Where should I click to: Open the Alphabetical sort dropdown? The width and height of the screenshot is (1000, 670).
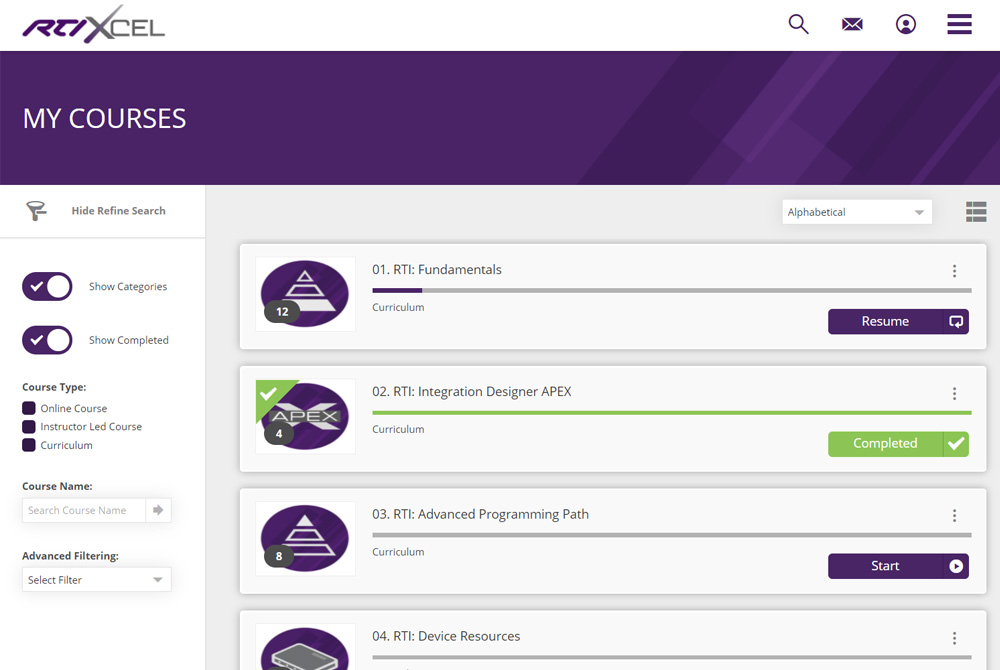pos(857,212)
